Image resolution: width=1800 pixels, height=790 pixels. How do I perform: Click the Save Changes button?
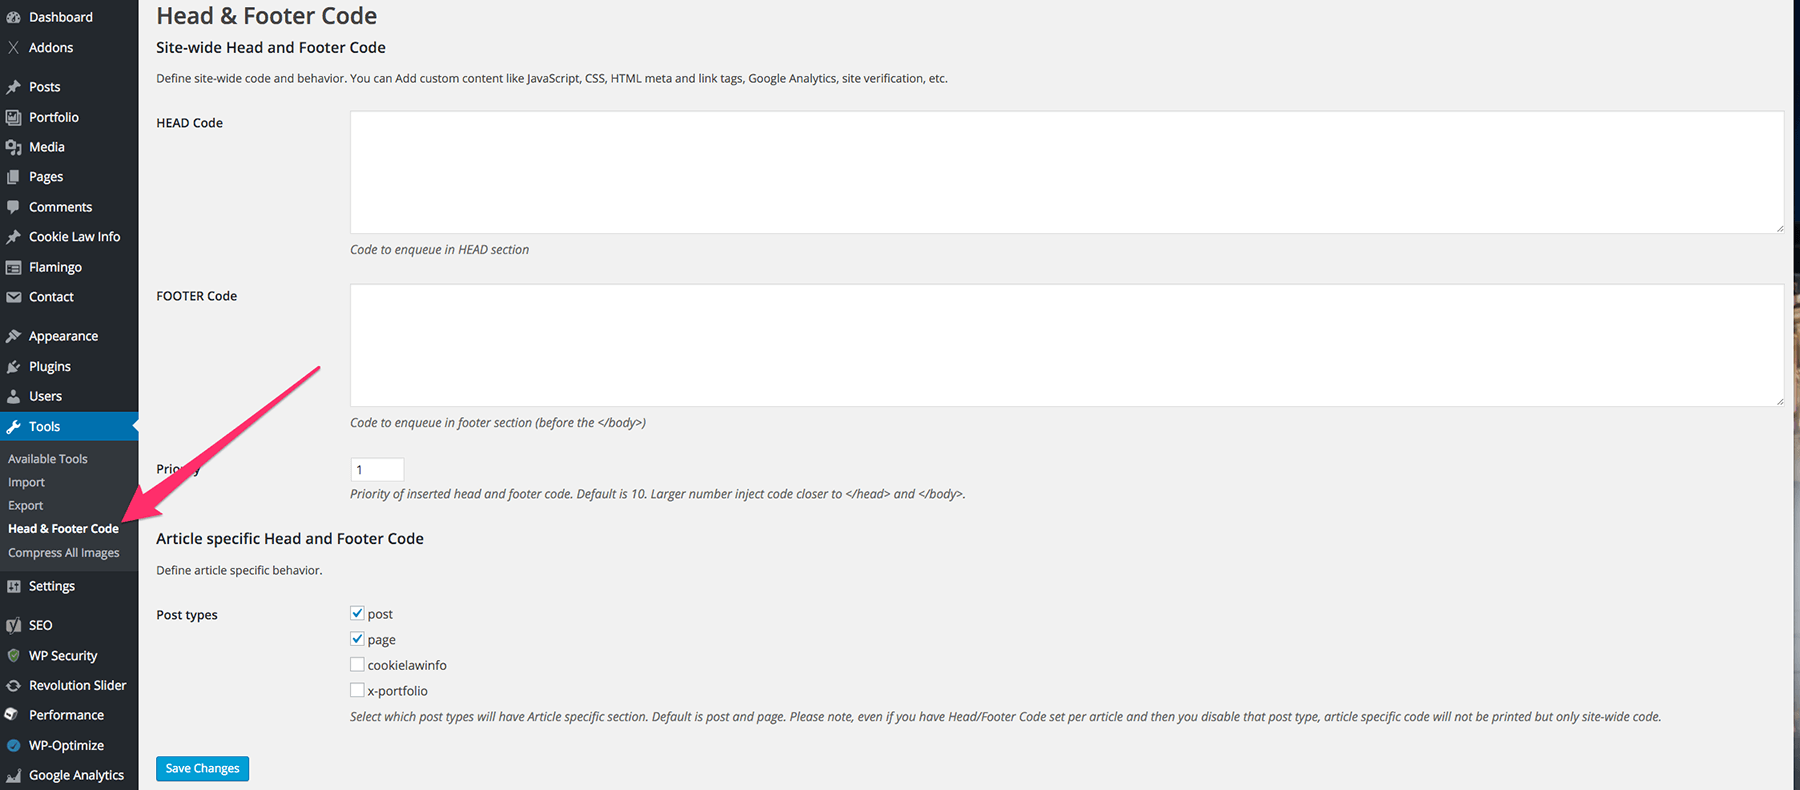[x=202, y=768]
